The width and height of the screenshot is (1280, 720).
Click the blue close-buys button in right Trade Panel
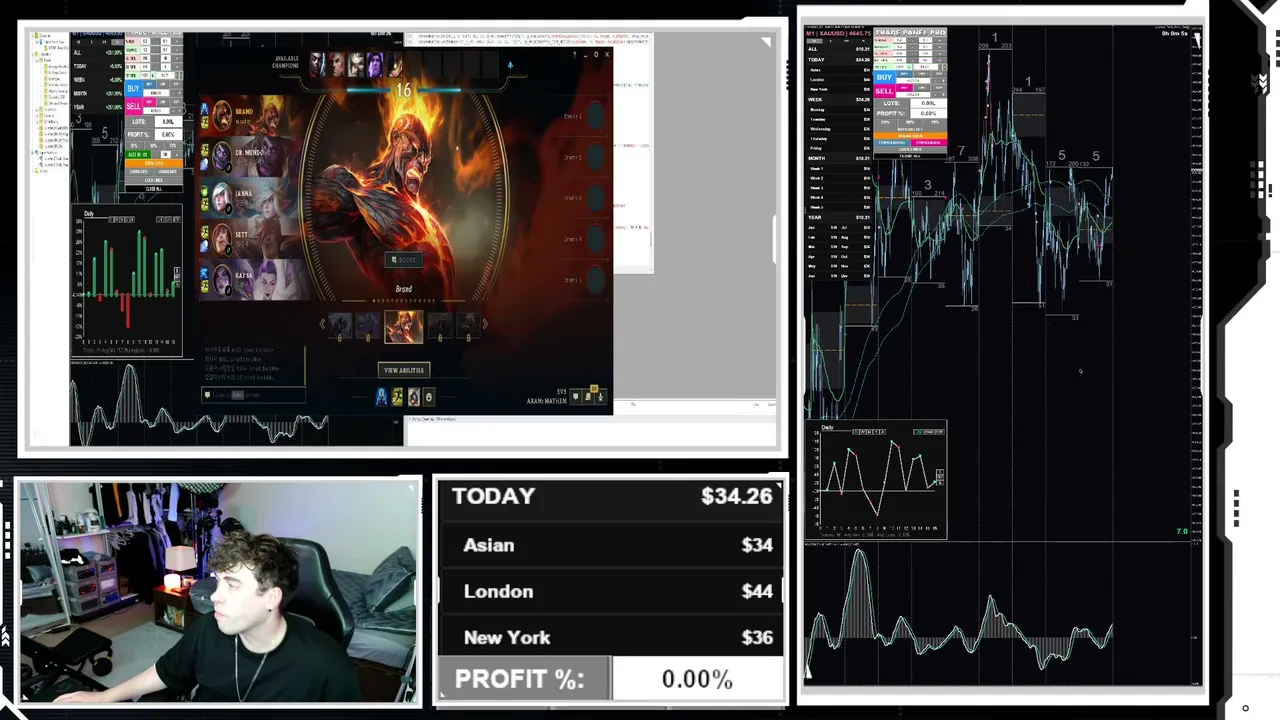(892, 142)
